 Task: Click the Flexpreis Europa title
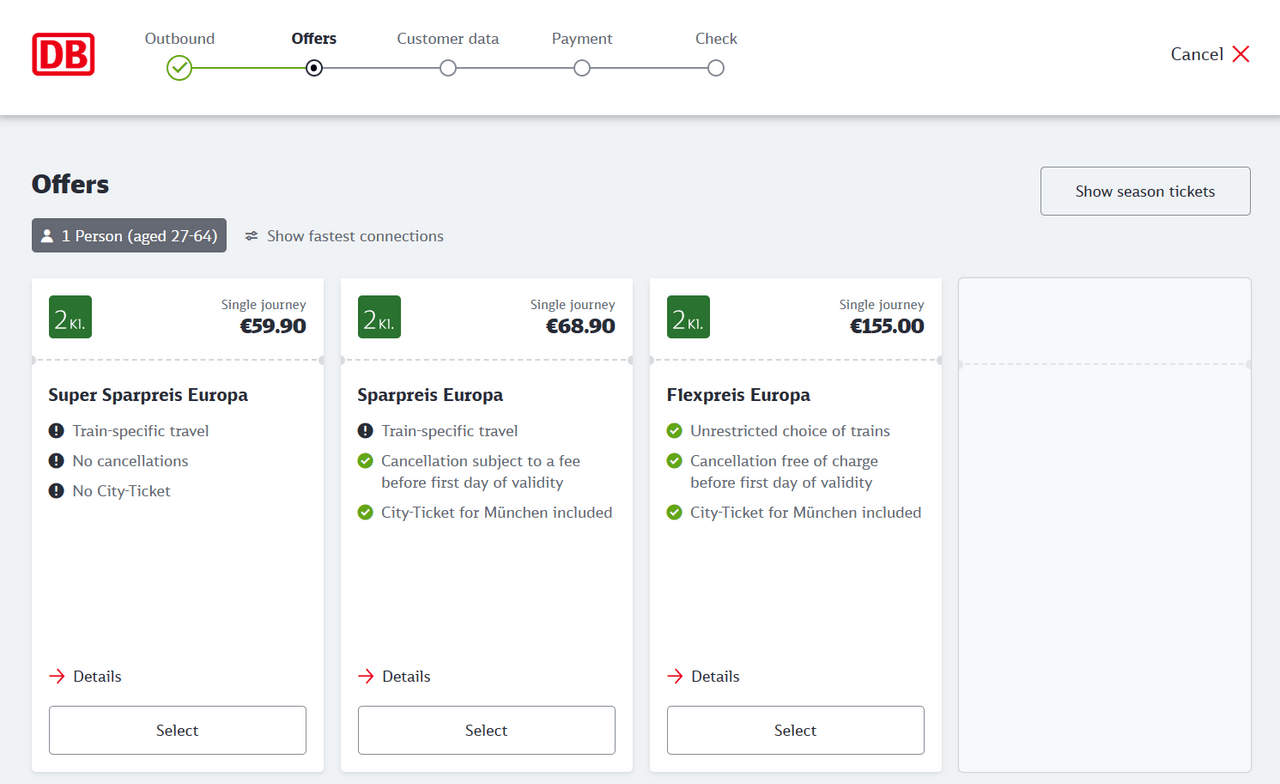(x=738, y=395)
